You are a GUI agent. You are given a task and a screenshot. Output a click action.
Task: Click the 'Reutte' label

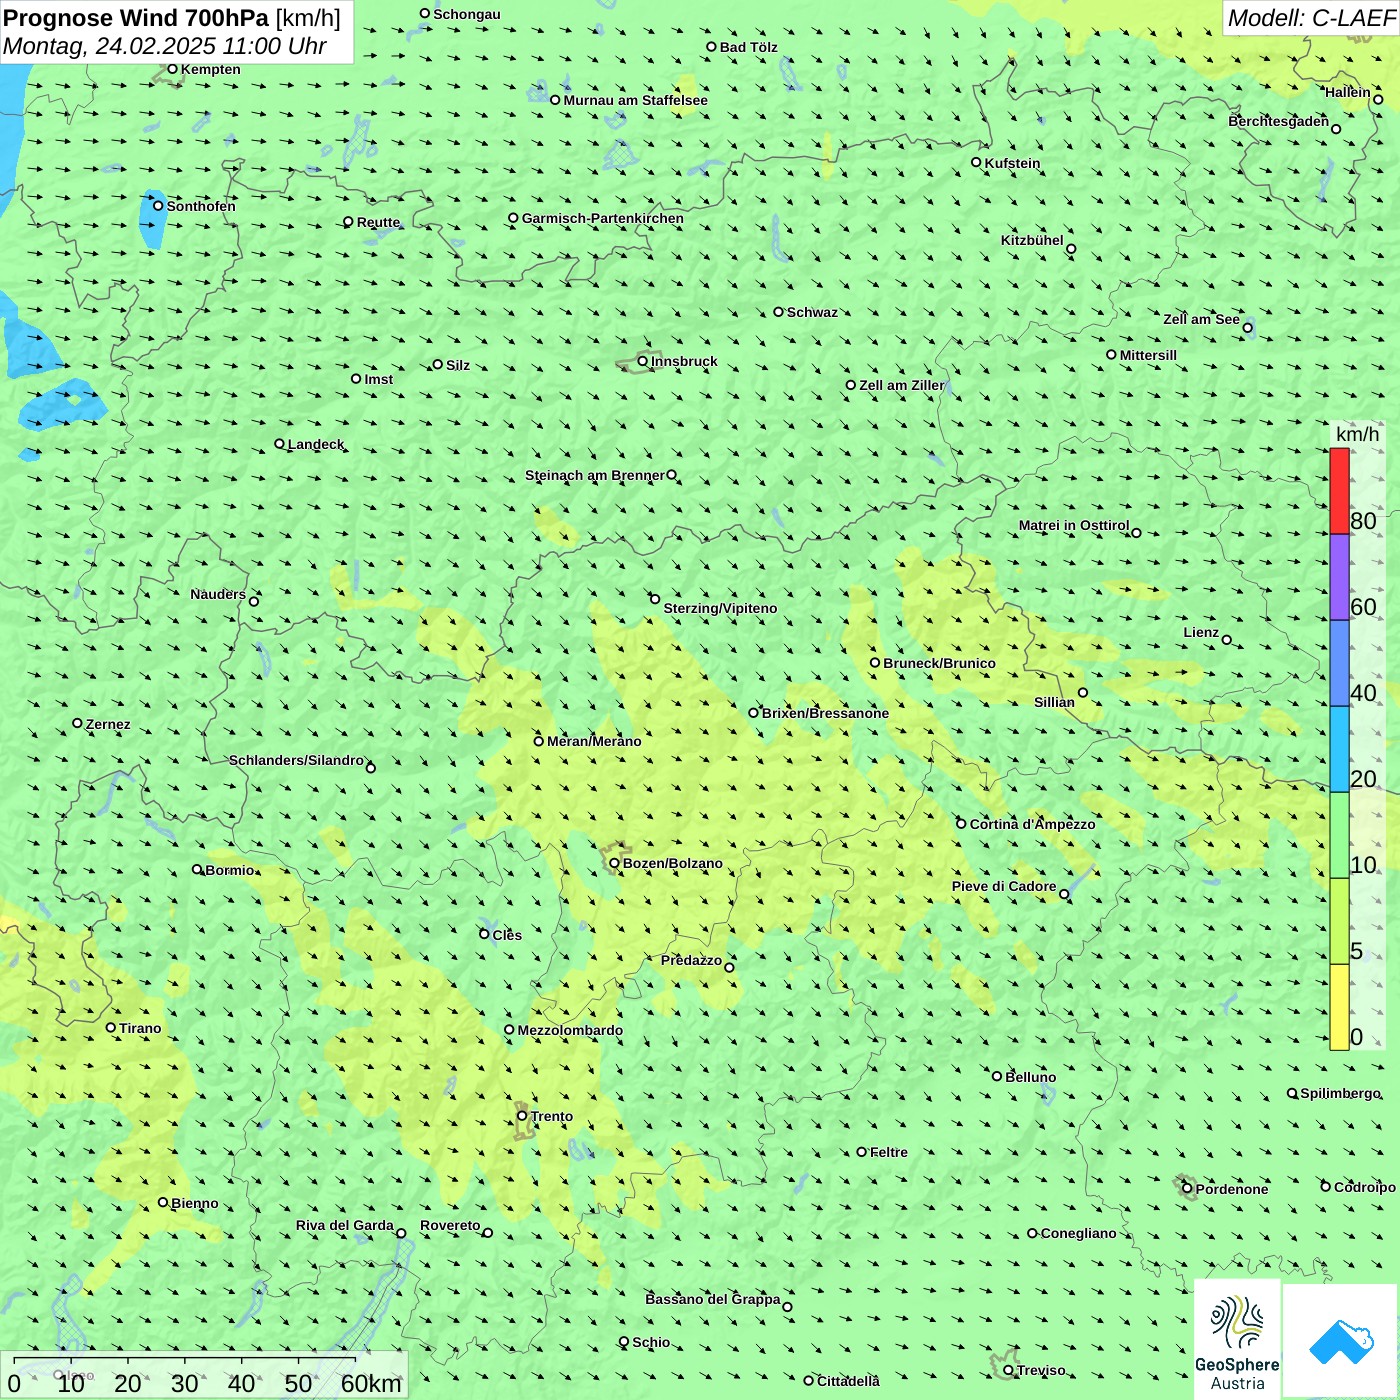(378, 223)
